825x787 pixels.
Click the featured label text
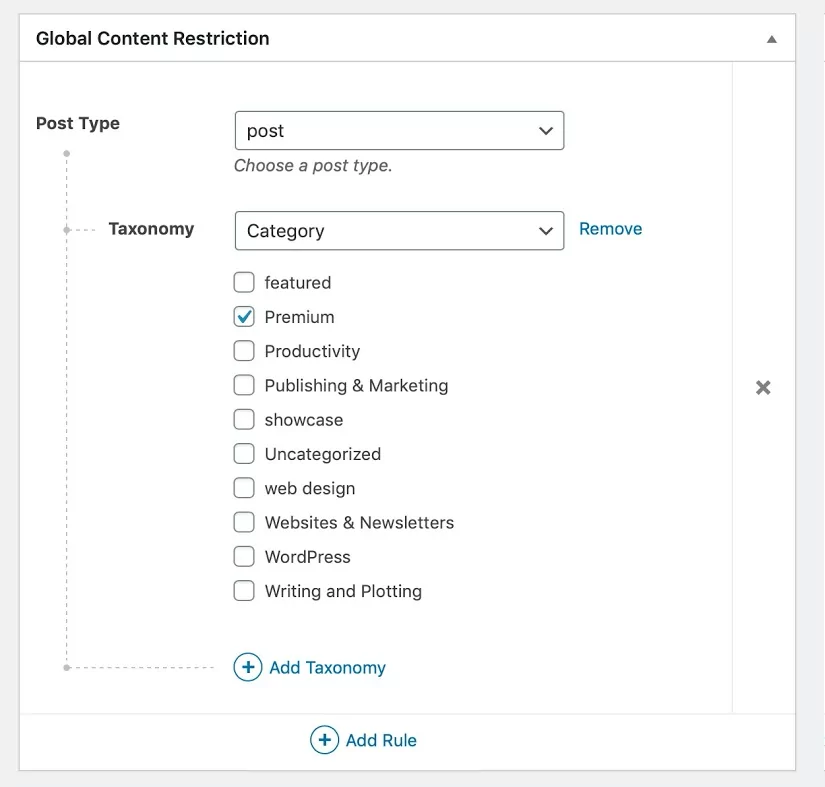click(298, 283)
